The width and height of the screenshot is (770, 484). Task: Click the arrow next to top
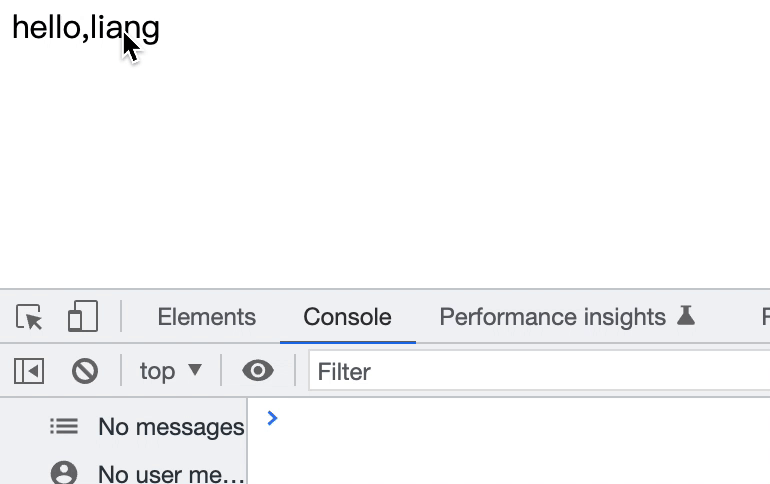click(x=195, y=371)
